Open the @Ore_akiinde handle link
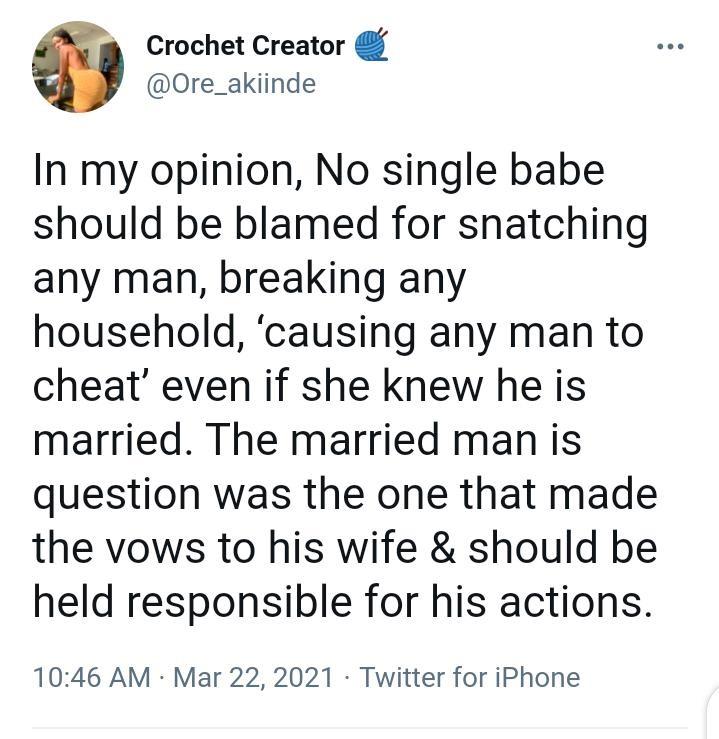 (231, 84)
